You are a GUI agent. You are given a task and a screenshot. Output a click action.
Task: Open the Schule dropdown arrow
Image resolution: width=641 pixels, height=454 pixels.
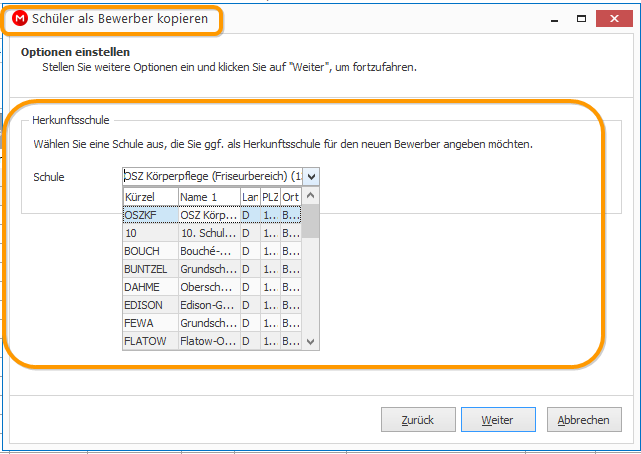311,177
